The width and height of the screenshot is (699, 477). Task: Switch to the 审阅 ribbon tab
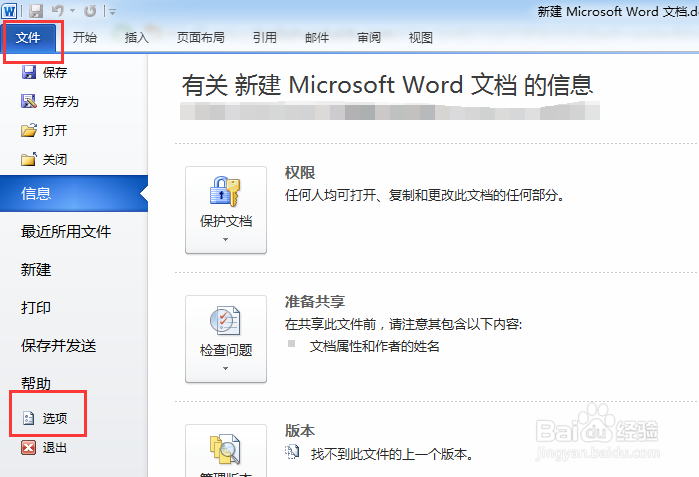click(369, 37)
